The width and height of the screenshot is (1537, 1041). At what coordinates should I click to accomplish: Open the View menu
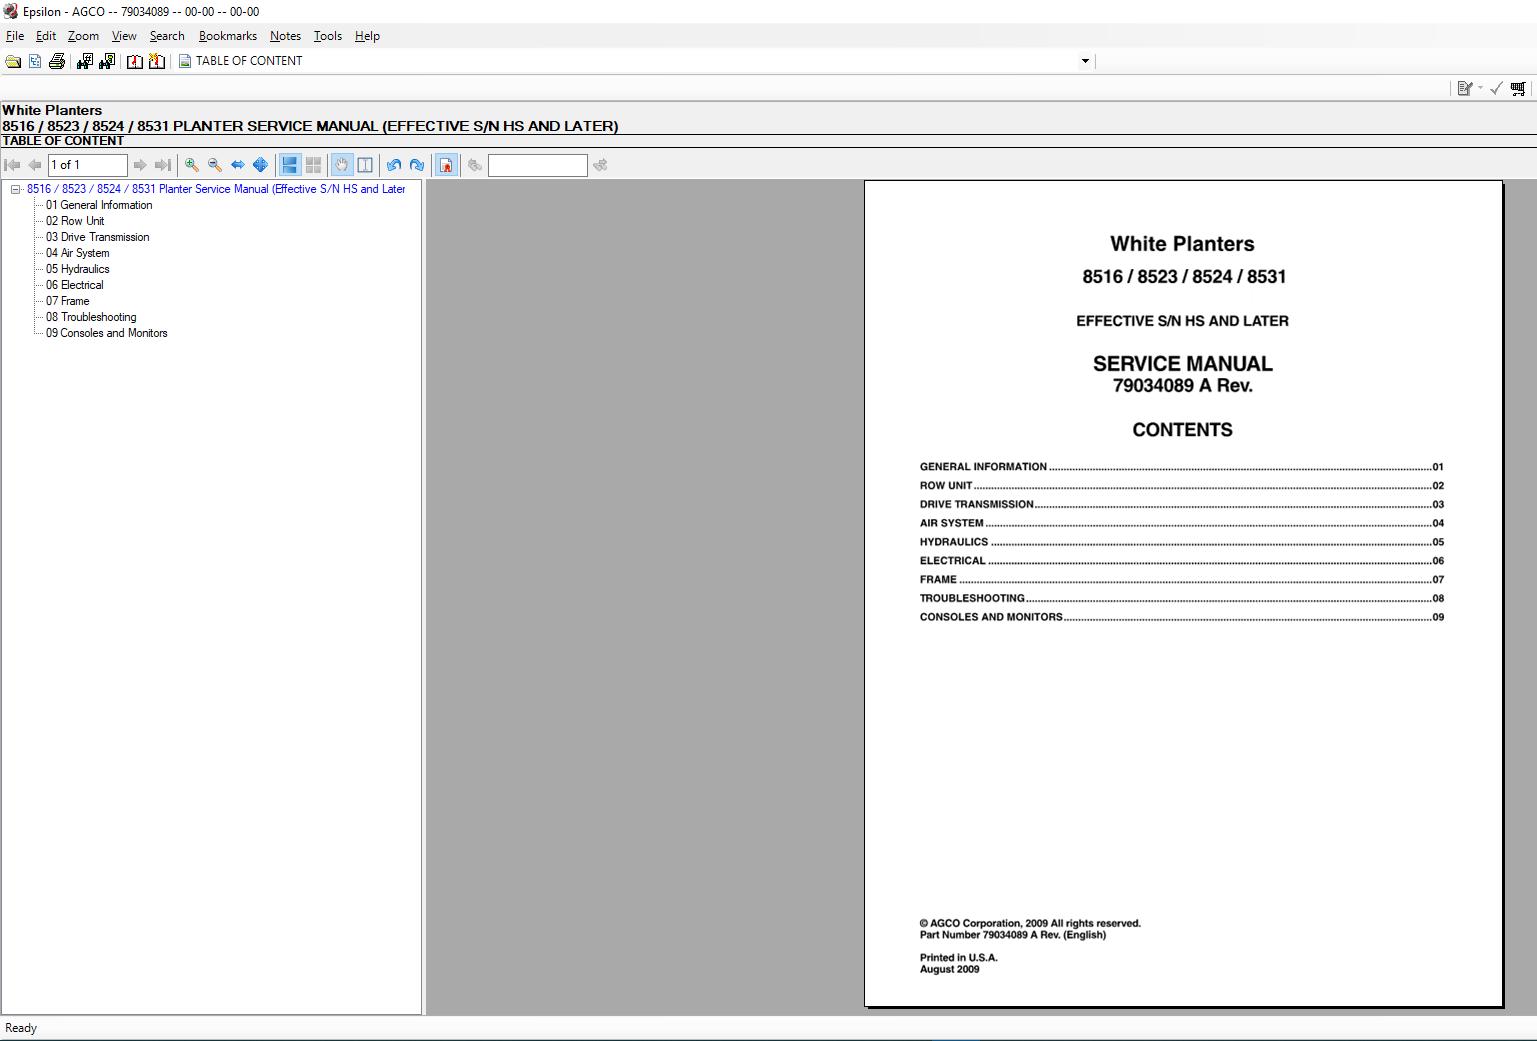point(124,36)
